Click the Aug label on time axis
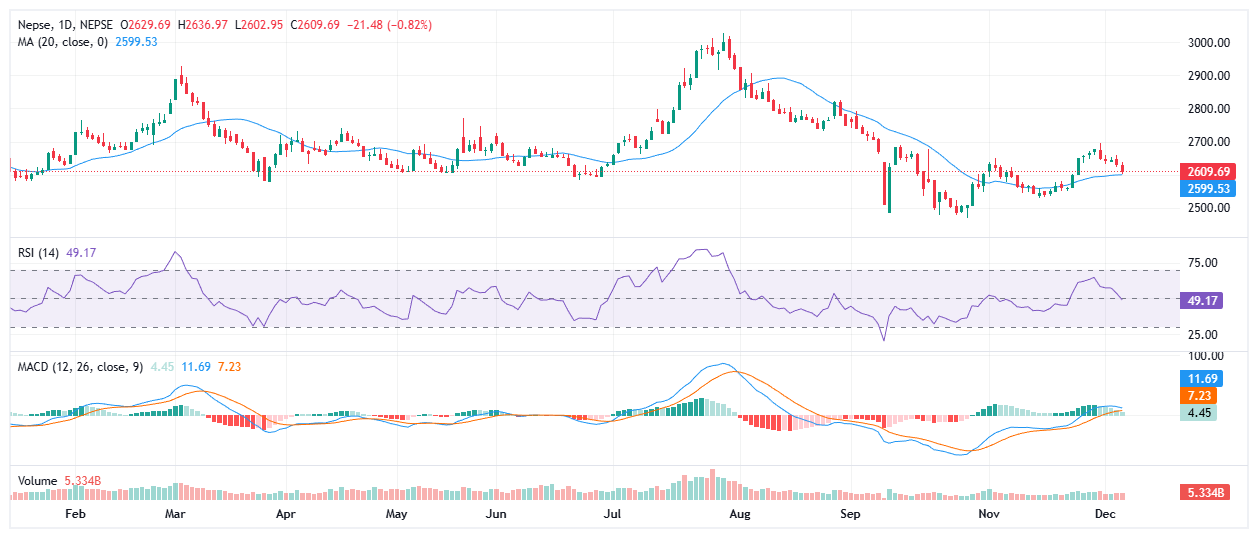Image resolution: width=1258 pixels, height=538 pixels. [740, 514]
